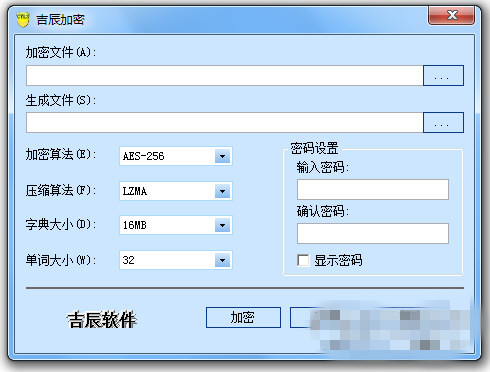Click the 单词大小(W) label
The image size is (490, 372).
(61, 260)
